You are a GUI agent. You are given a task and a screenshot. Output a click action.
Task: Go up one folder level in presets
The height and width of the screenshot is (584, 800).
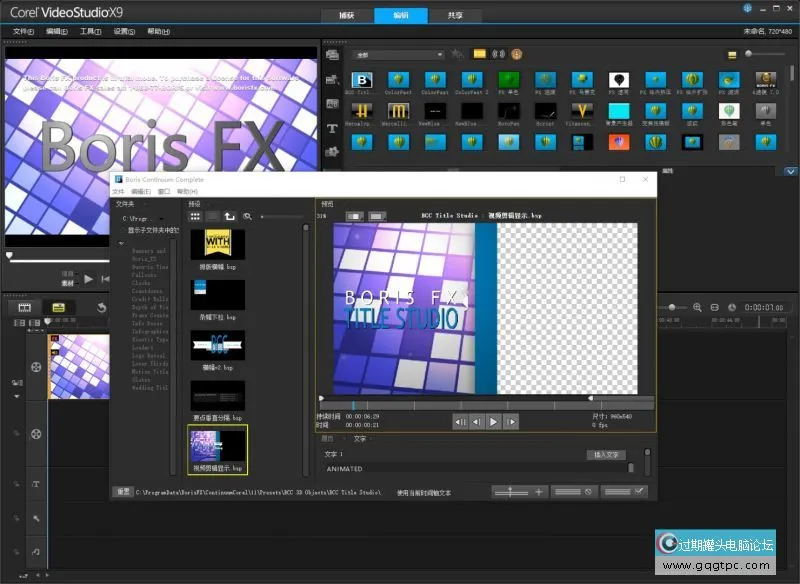tap(229, 216)
